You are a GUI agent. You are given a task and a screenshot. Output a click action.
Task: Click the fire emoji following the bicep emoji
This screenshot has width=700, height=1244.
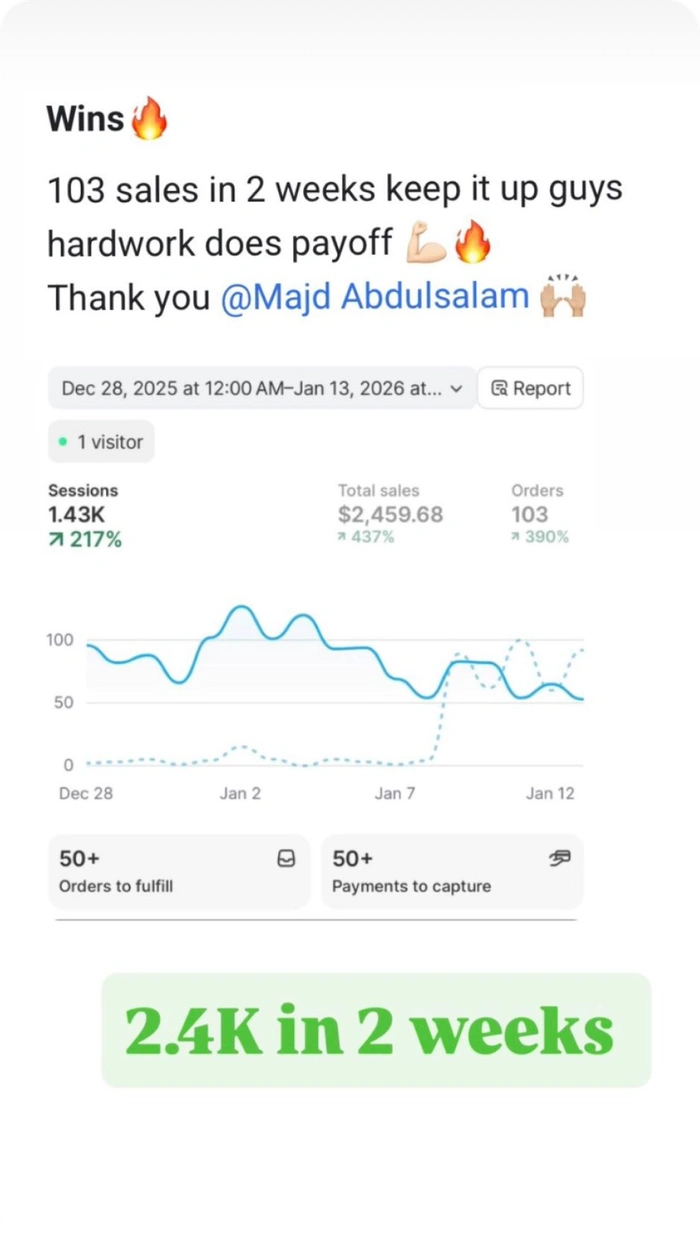[x=471, y=243]
